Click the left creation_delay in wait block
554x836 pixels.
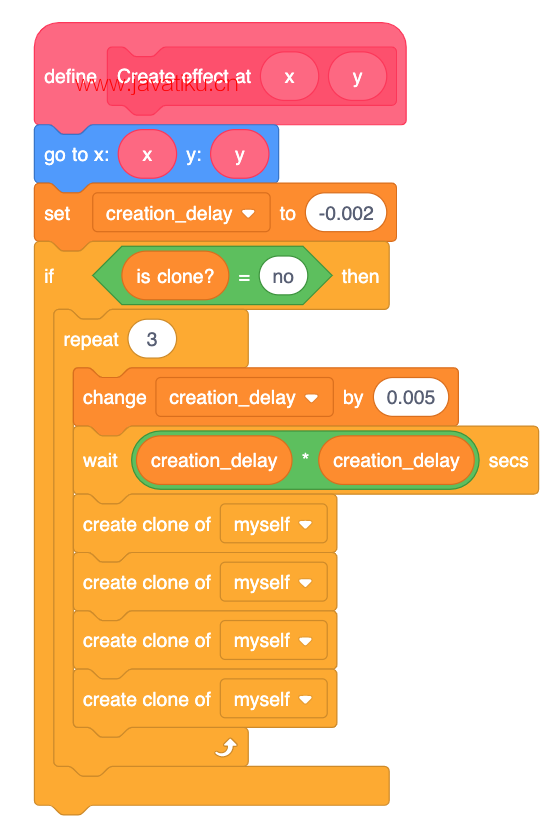click(214, 460)
